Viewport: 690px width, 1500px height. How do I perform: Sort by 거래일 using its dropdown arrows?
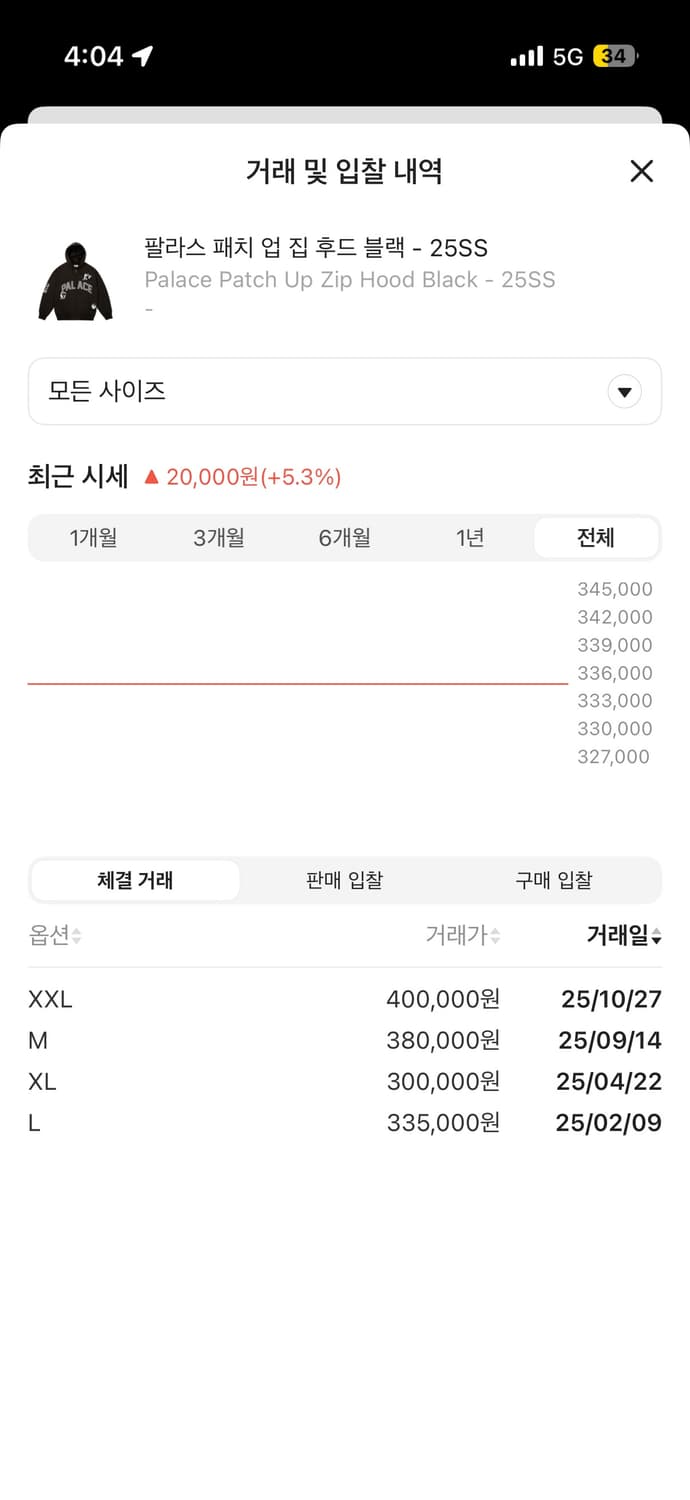(655, 935)
